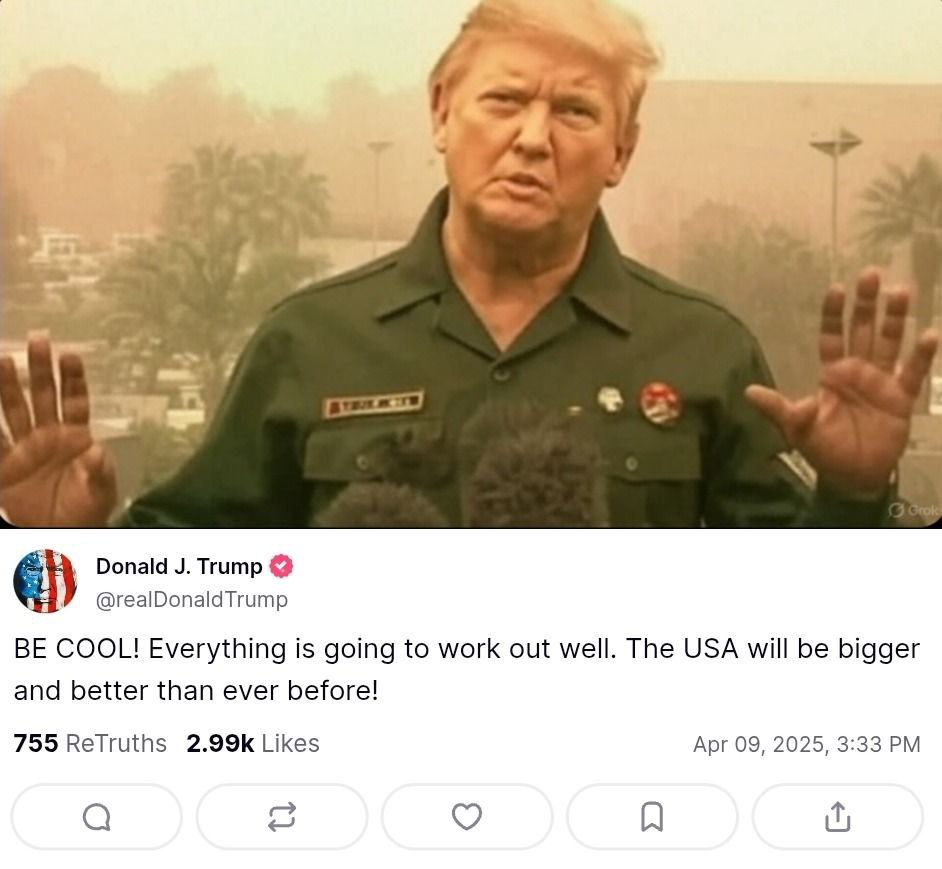The width and height of the screenshot is (942, 869).
Task: Click the red verified checkmark badge
Action: (281, 566)
